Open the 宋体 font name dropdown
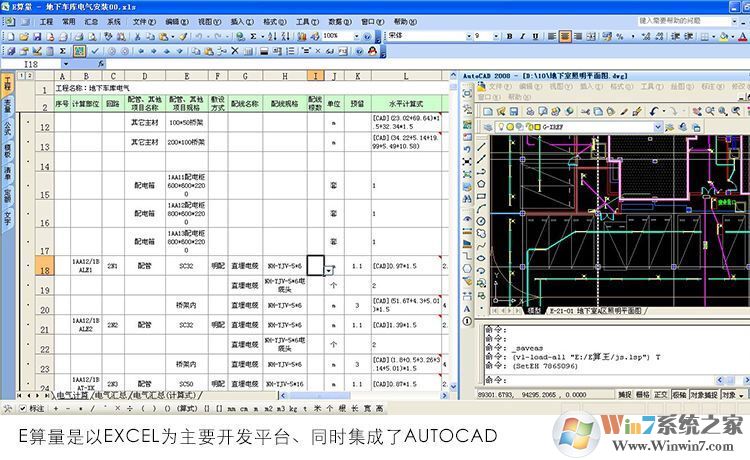This screenshot has height=460, width=750. (469, 36)
